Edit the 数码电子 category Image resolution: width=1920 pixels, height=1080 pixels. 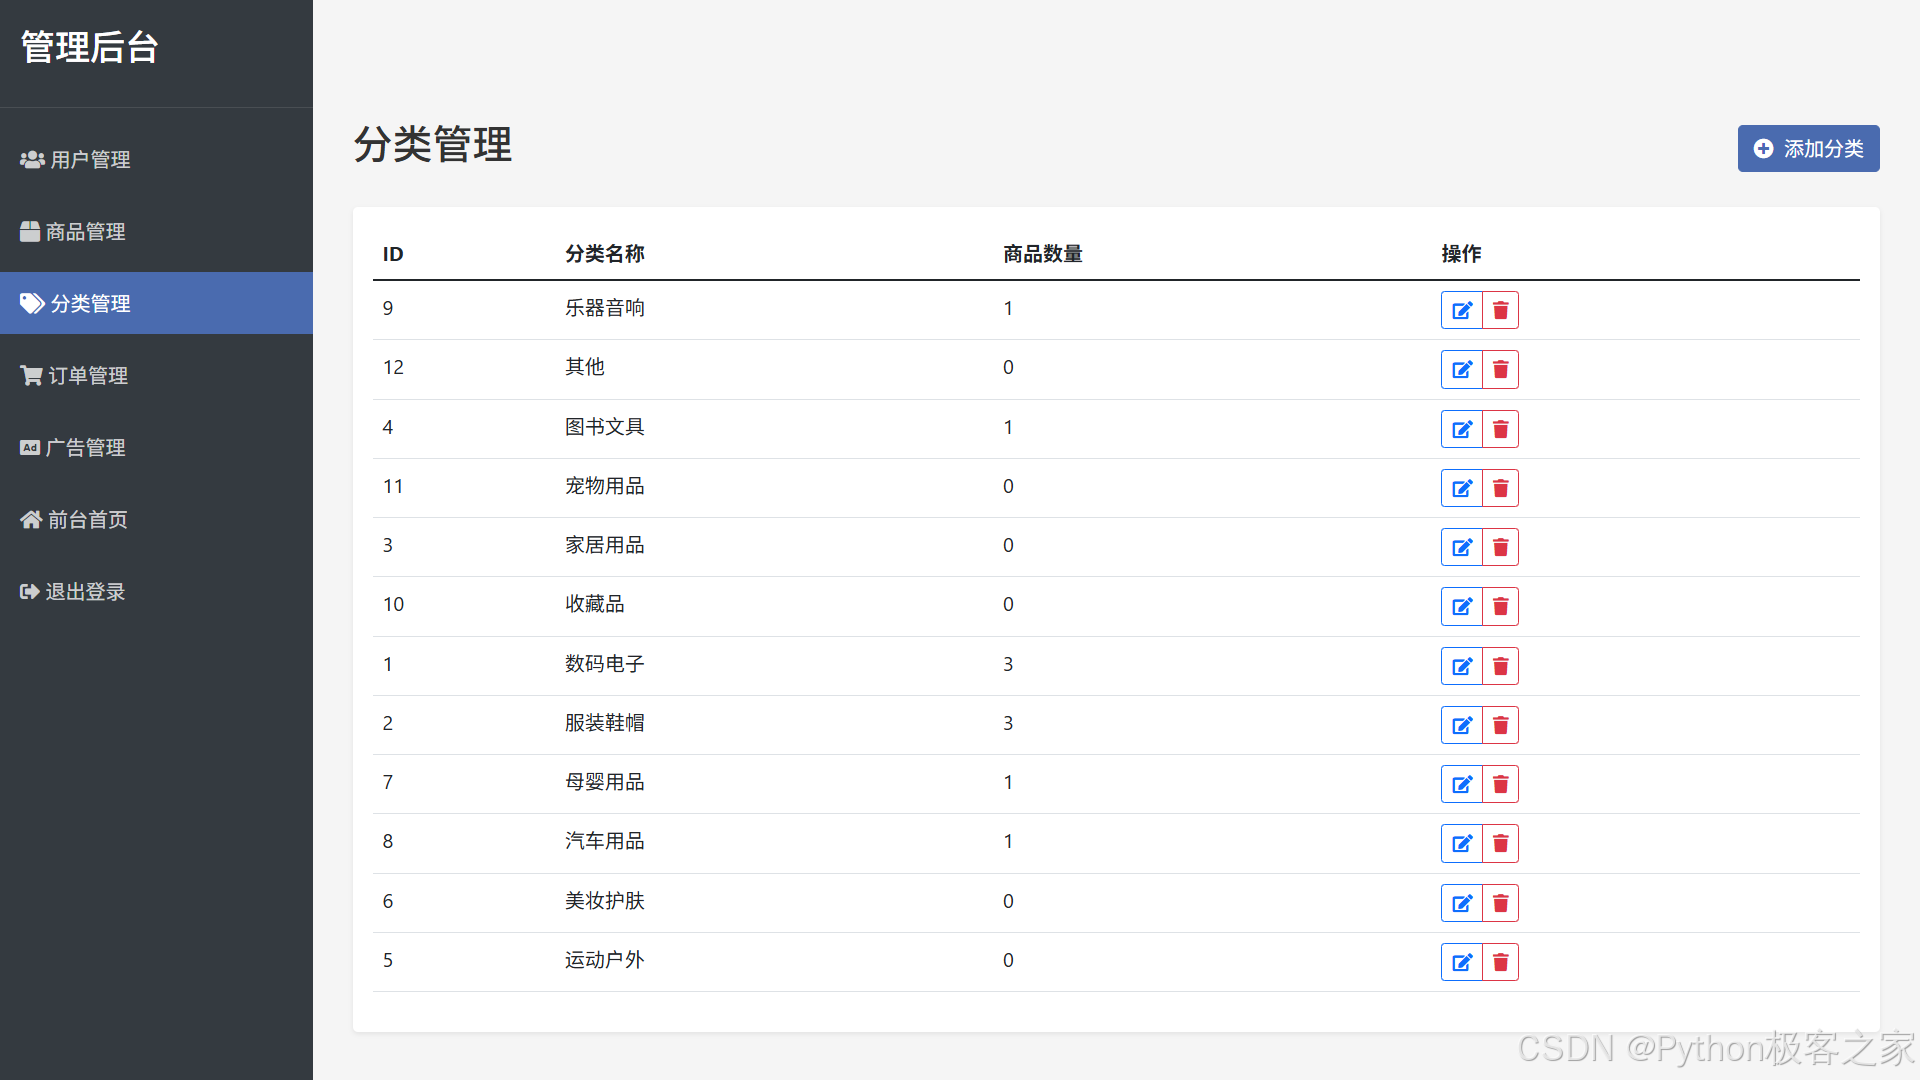pyautogui.click(x=1461, y=666)
